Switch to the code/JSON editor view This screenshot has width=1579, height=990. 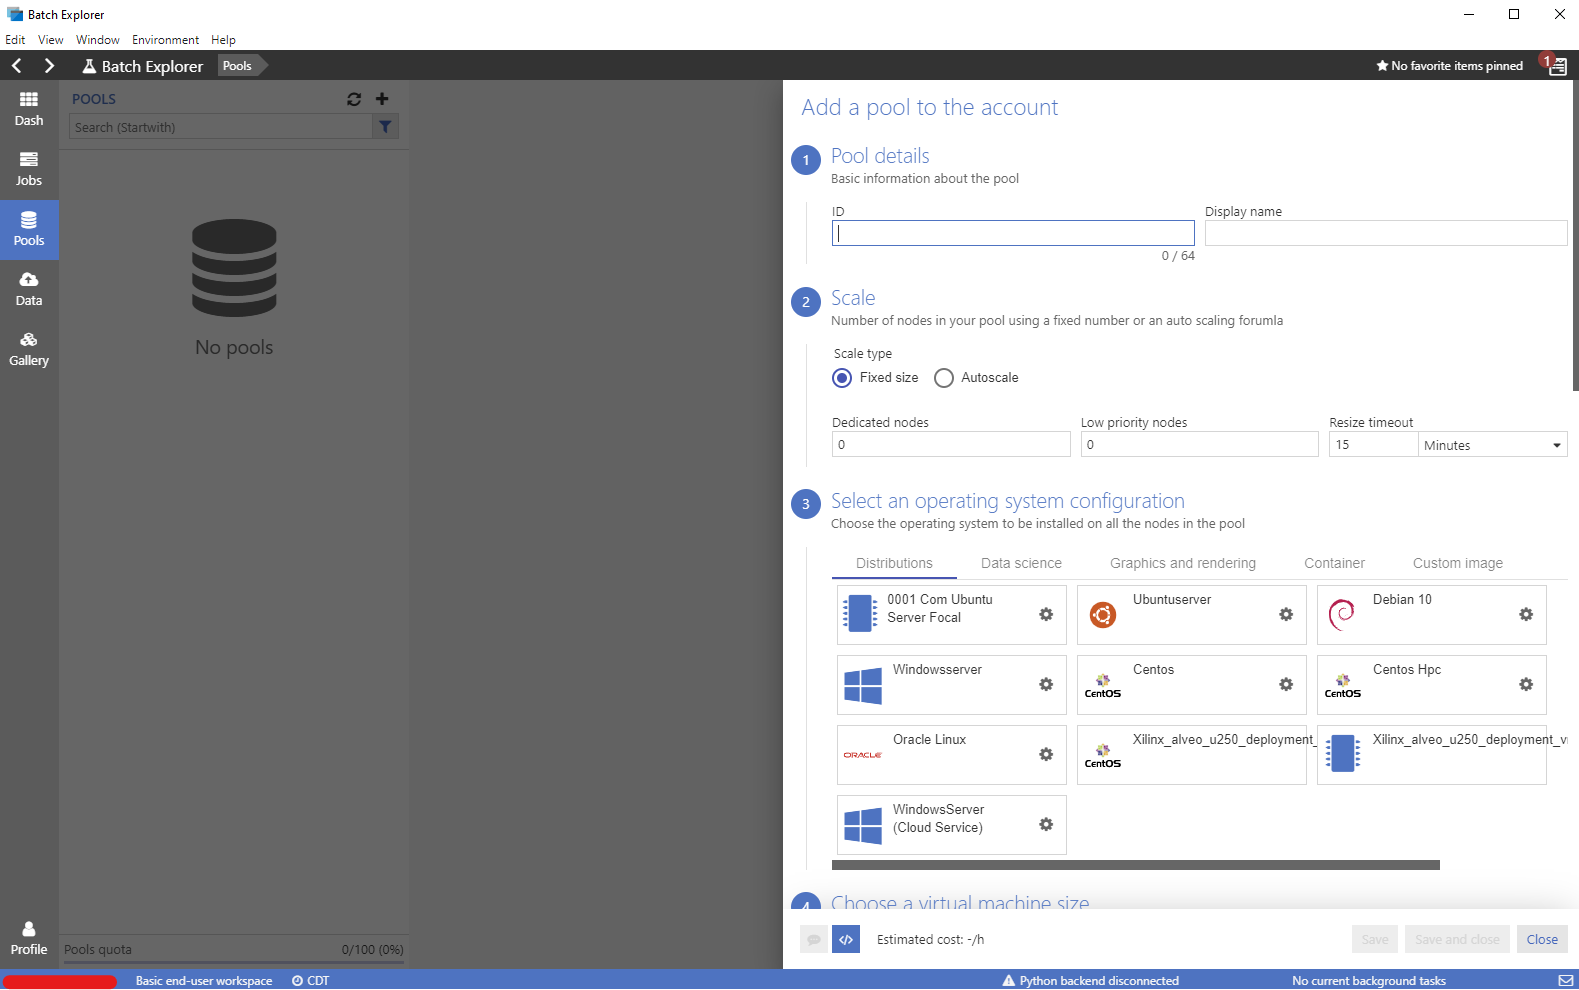(x=846, y=939)
